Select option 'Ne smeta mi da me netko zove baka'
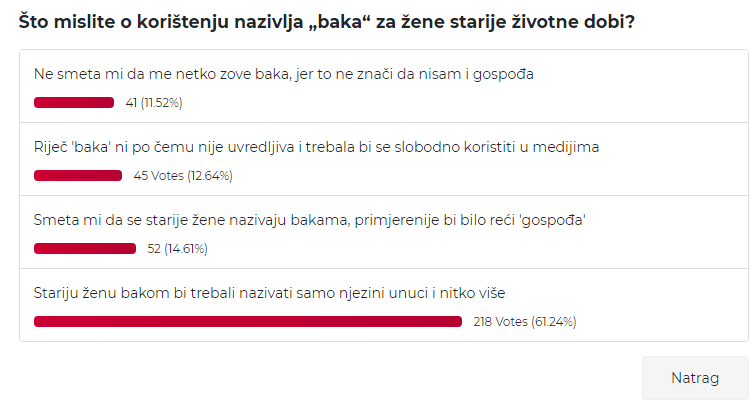Image resolution: width=756 pixels, height=412 pixels. click(284, 74)
